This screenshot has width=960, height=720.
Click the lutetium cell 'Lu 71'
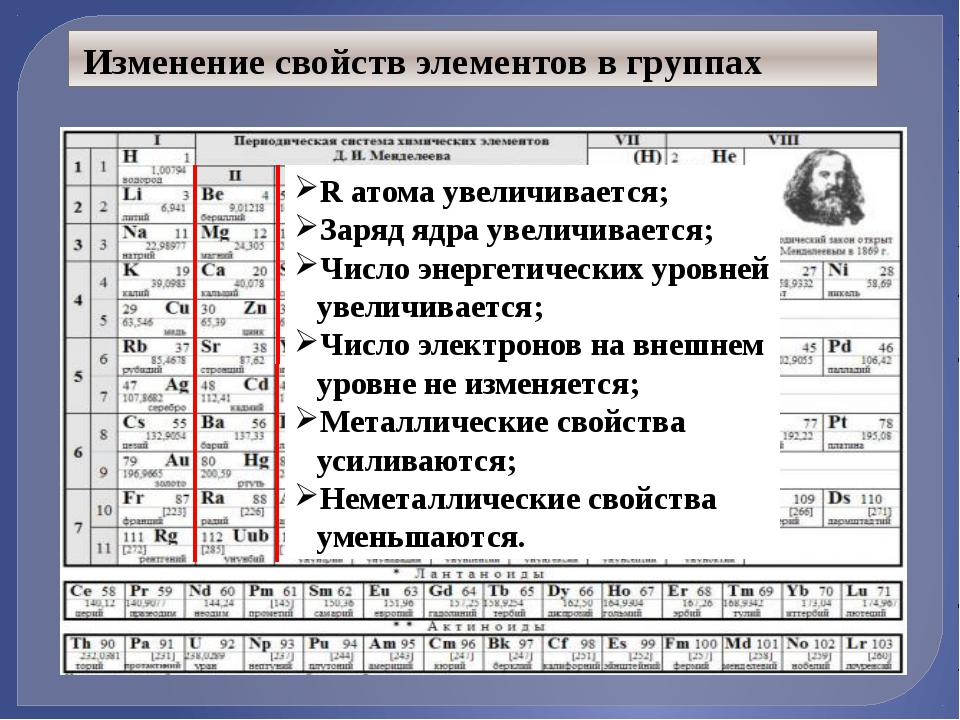[x=872, y=600]
